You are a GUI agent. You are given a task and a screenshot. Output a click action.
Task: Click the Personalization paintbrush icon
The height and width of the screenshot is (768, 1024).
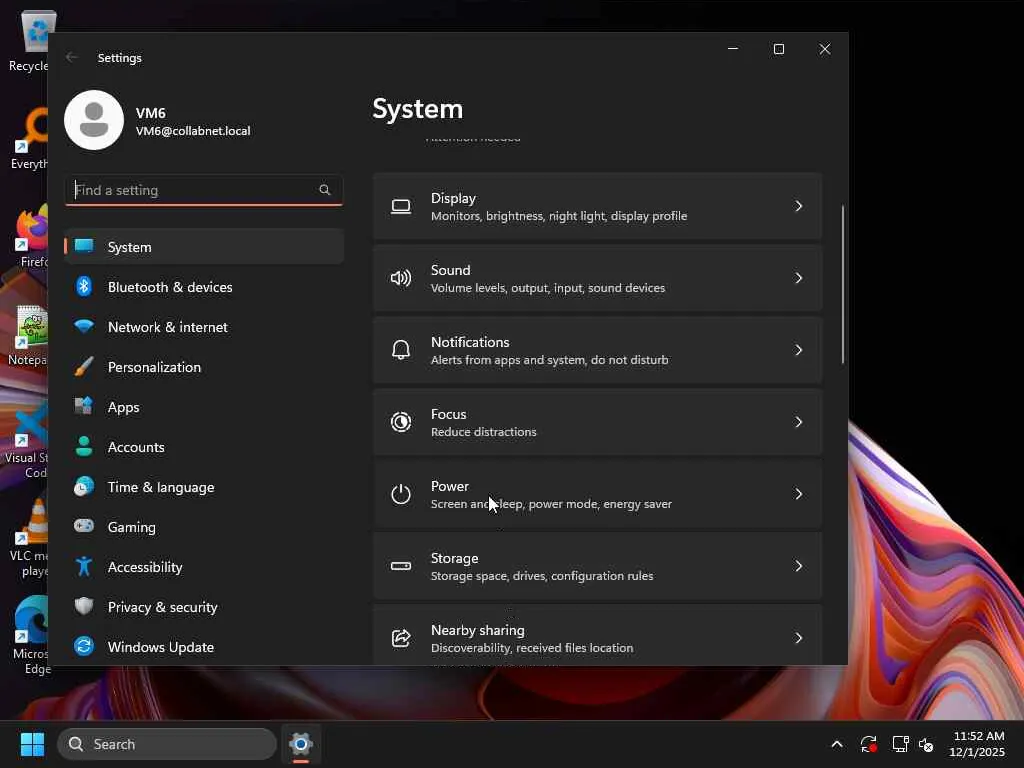(84, 367)
